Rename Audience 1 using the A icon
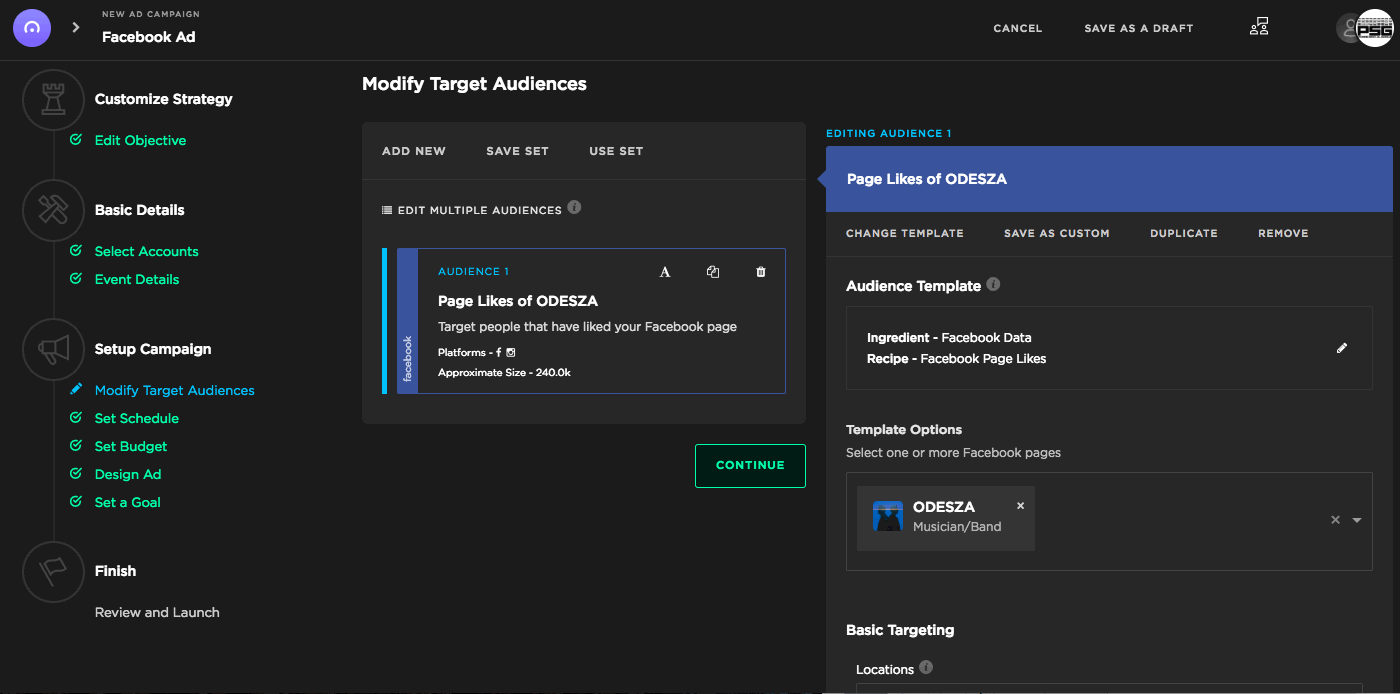This screenshot has height=694, width=1400. tap(665, 272)
